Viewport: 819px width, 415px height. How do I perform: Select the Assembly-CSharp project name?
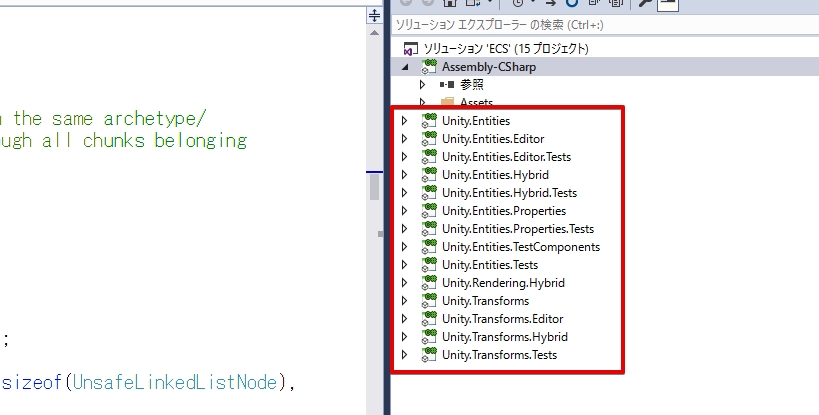click(489, 67)
